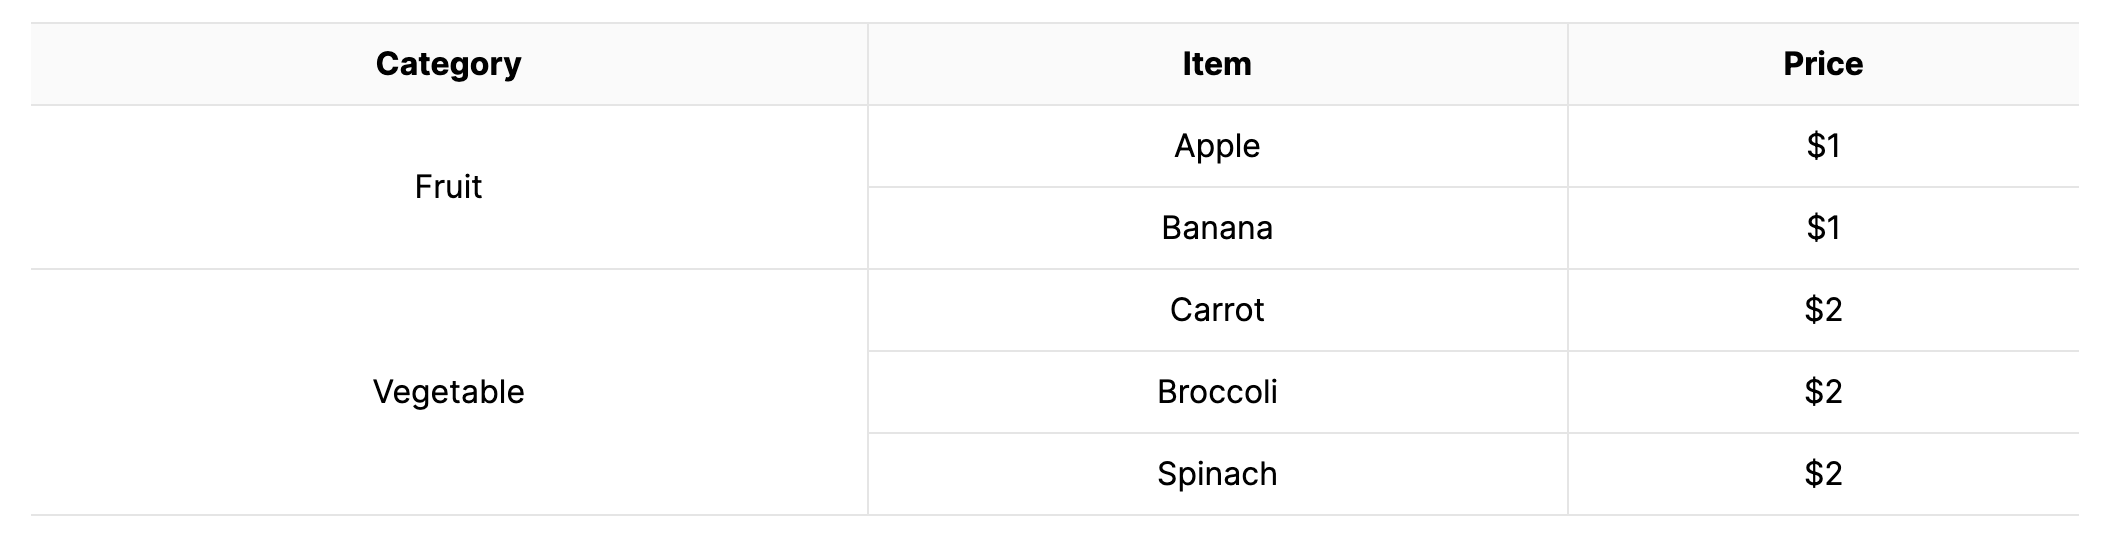Select the $2 price in the Spinach row
Viewport: 2124px width, 540px height.
(x=1823, y=474)
